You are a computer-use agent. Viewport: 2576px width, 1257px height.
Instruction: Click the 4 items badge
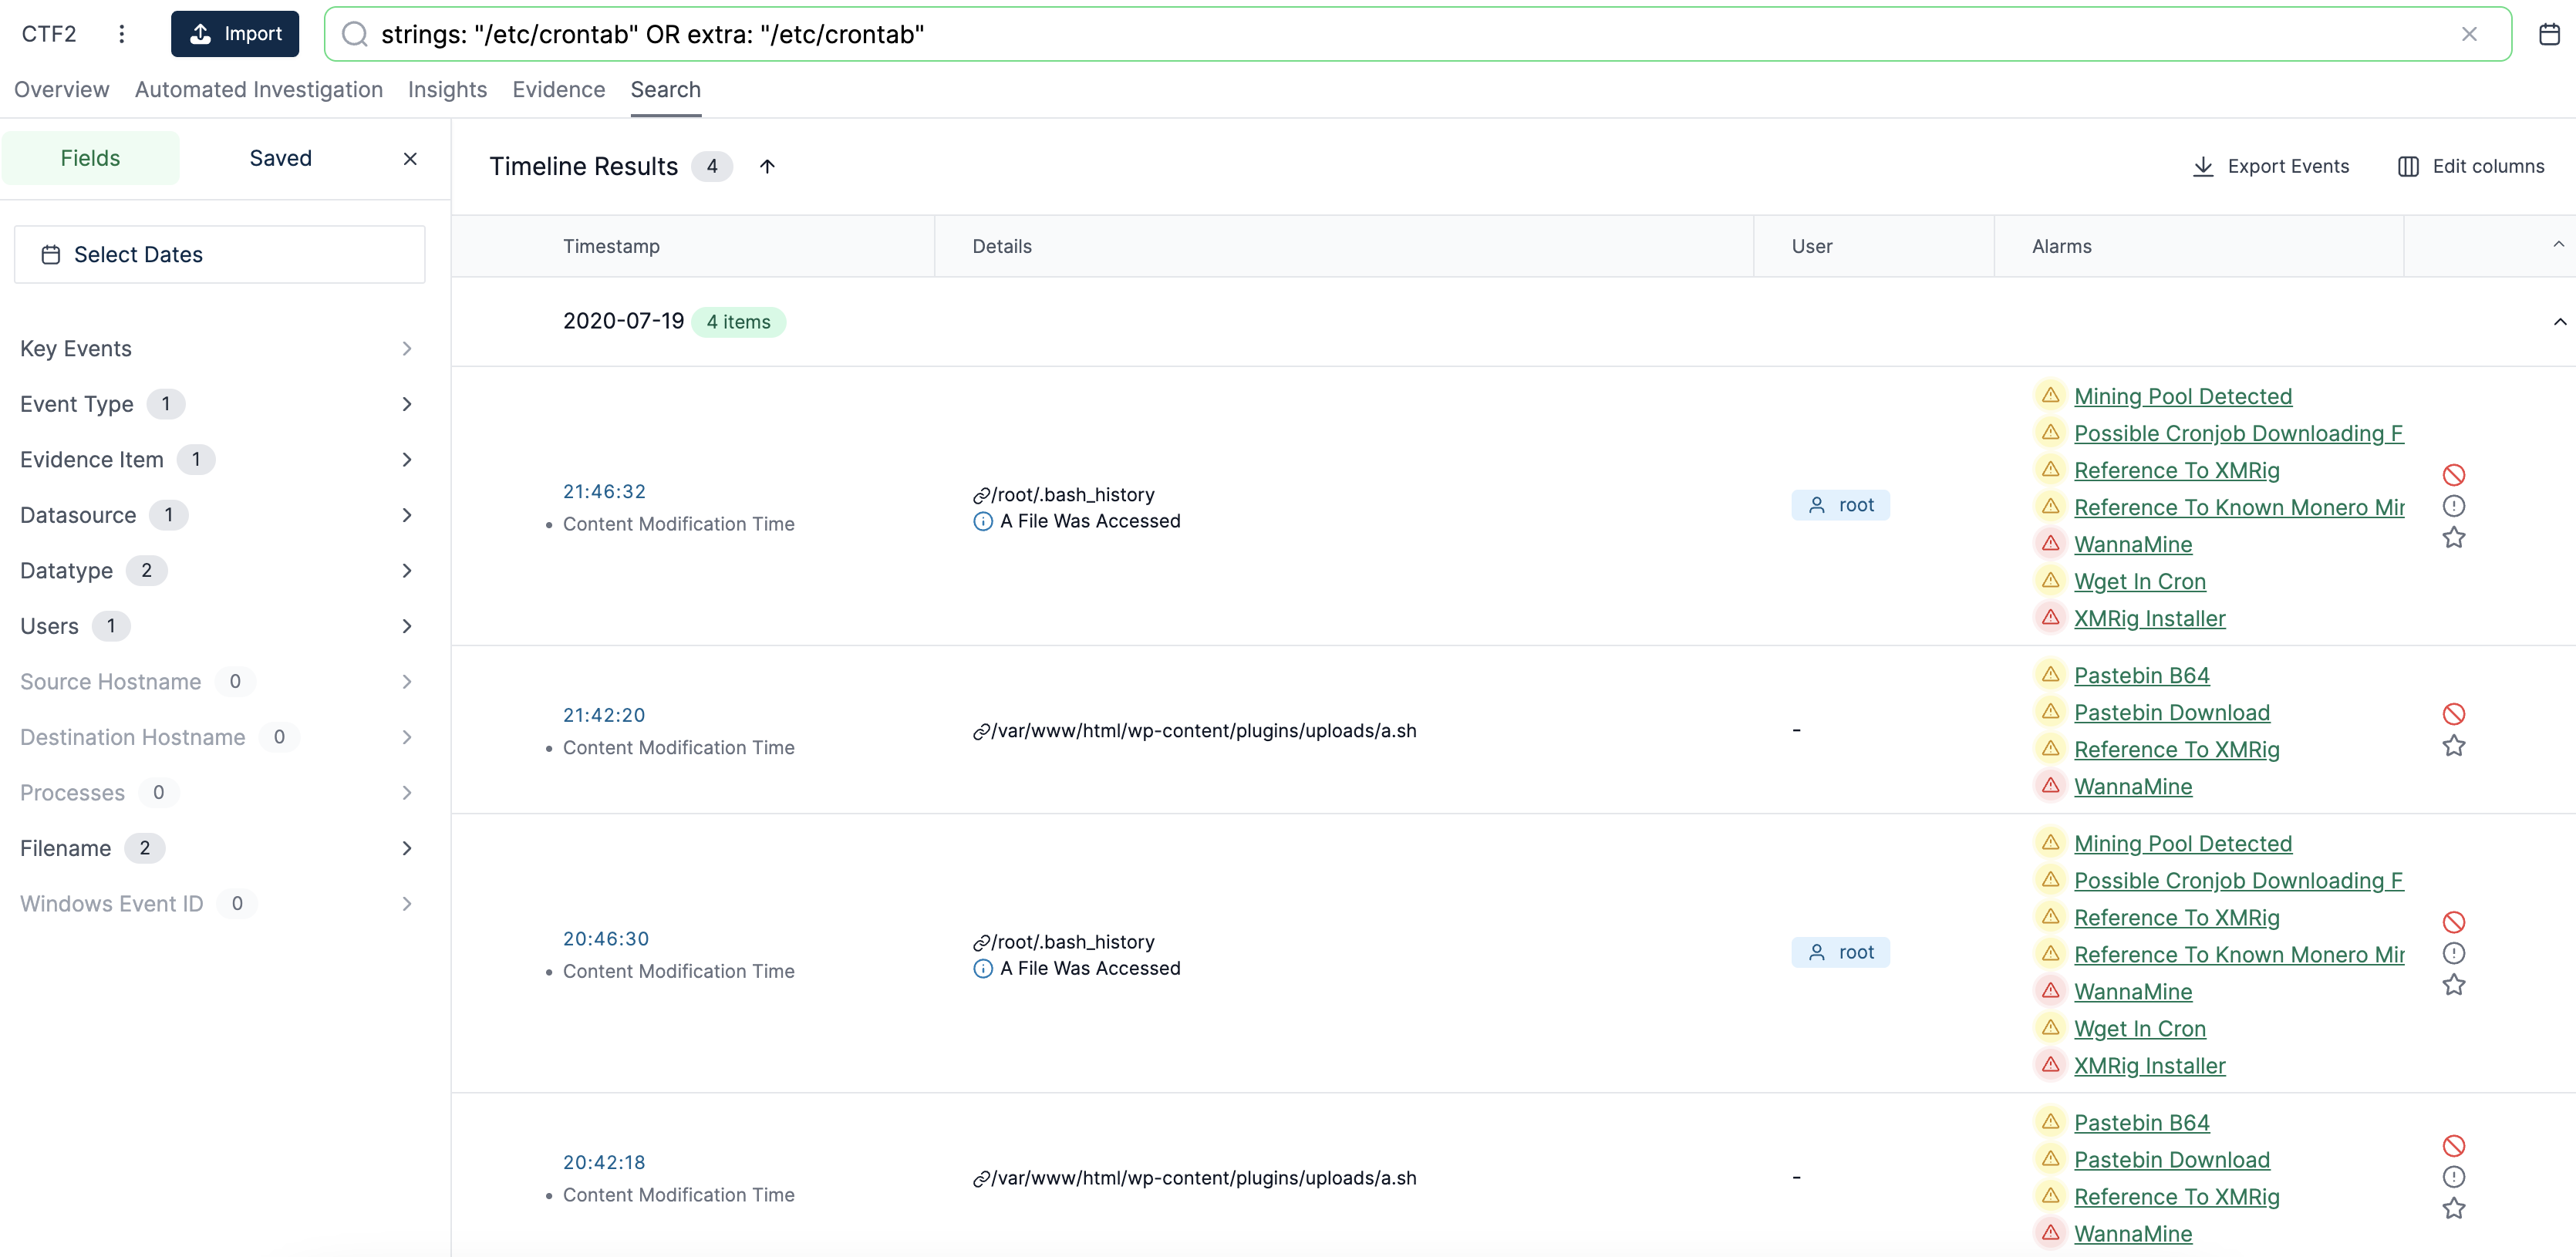click(738, 322)
